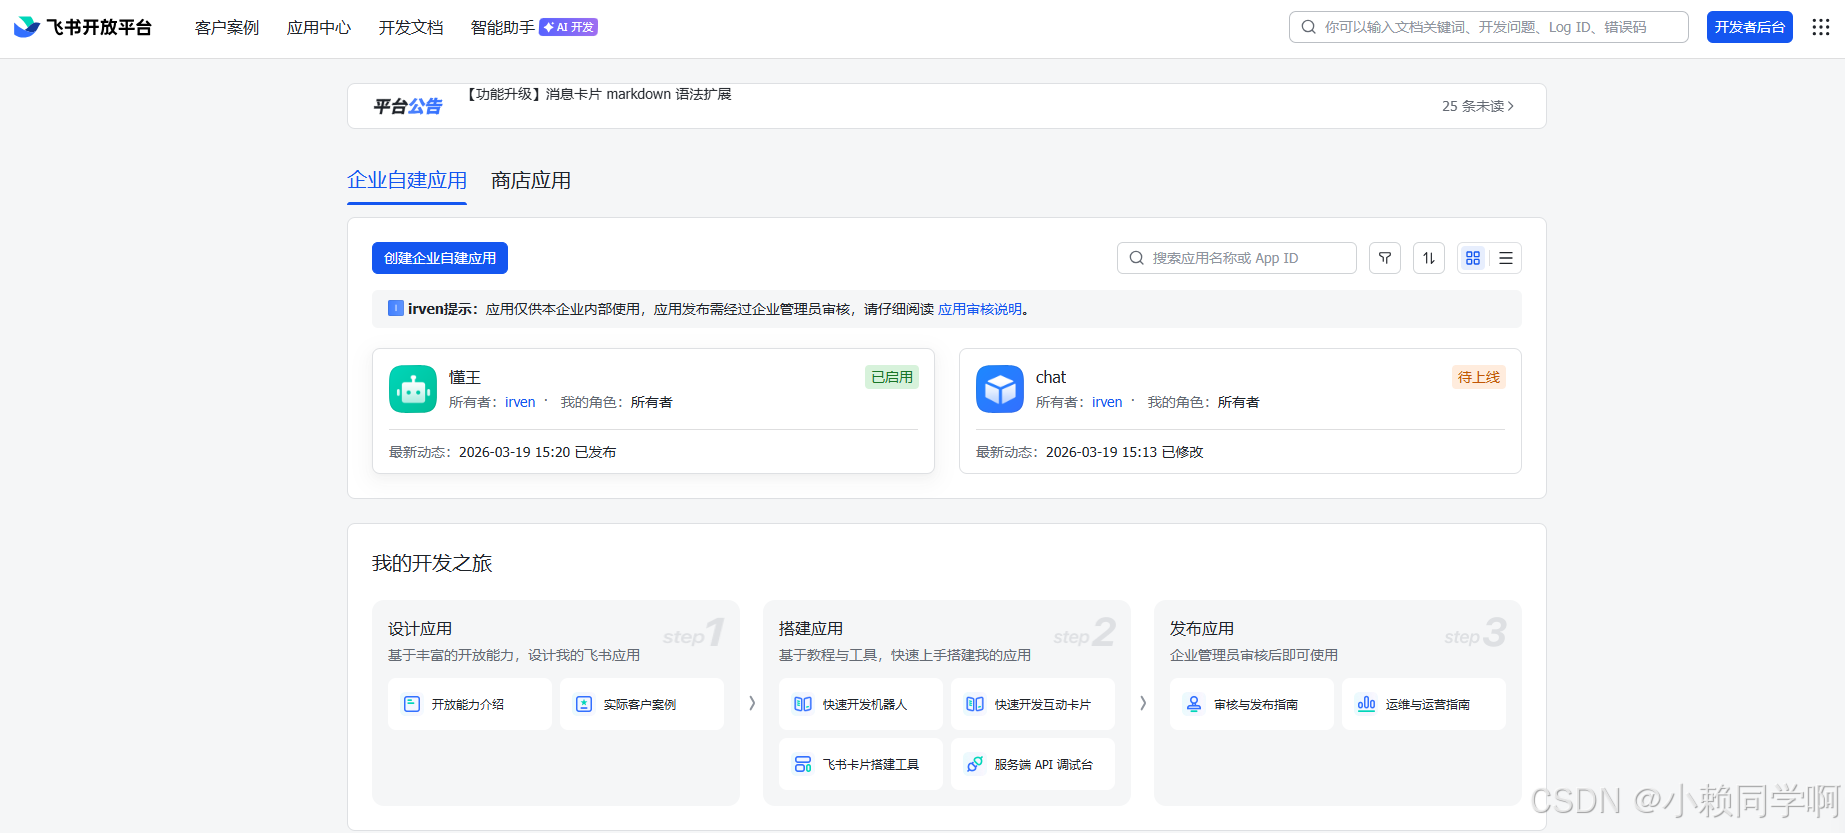Open 开发文档 menu
This screenshot has height=833, width=1845.
pyautogui.click(x=411, y=27)
